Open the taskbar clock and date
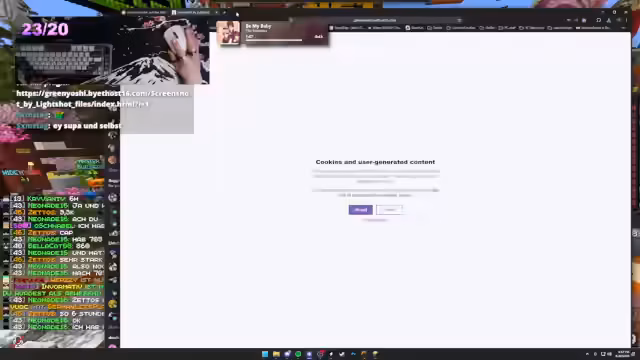 (x=623, y=354)
